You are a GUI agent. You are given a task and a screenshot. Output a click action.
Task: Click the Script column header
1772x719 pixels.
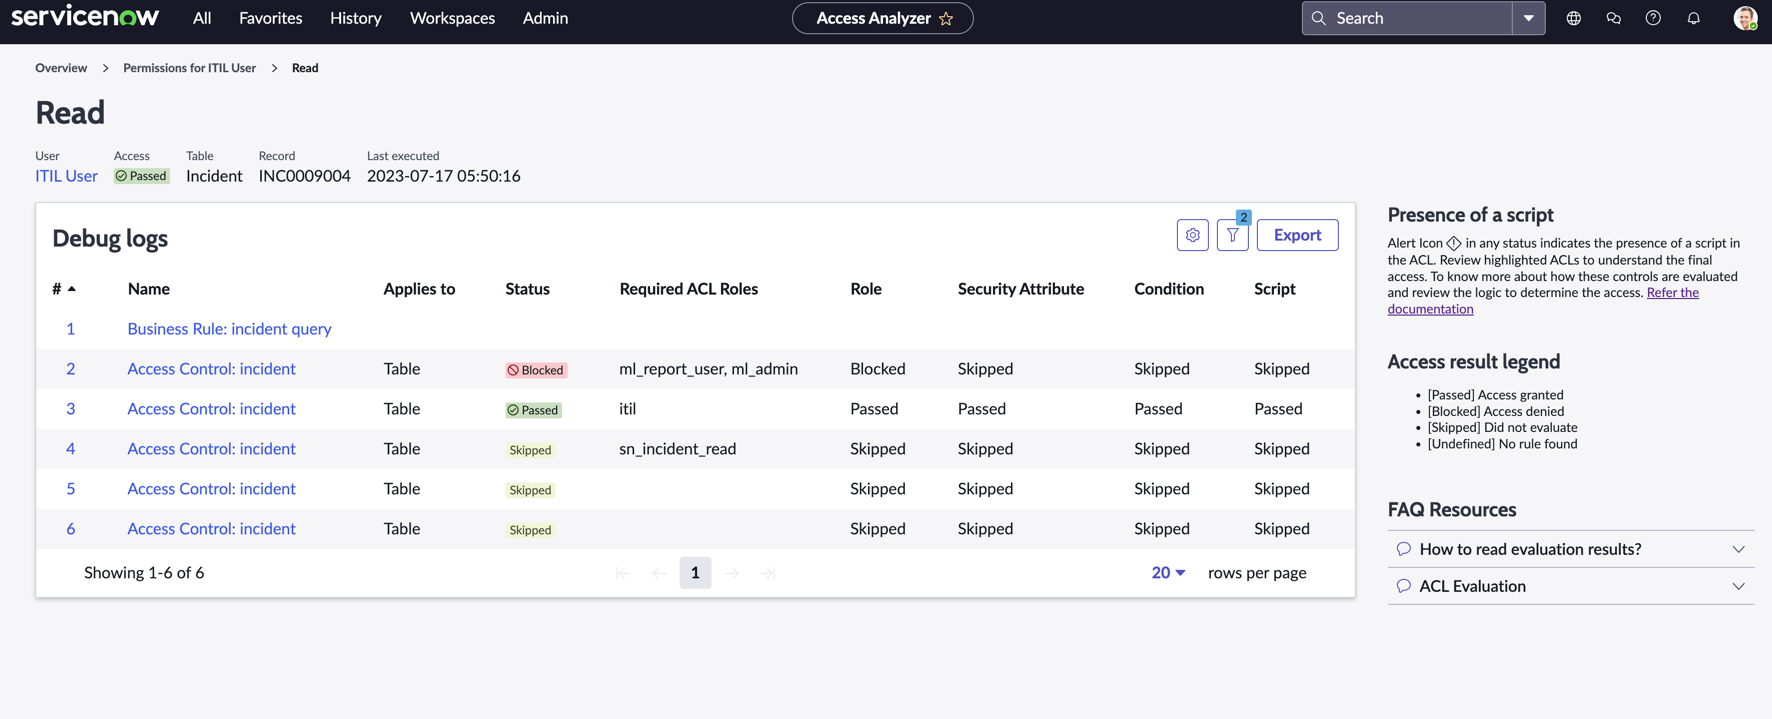(x=1274, y=289)
